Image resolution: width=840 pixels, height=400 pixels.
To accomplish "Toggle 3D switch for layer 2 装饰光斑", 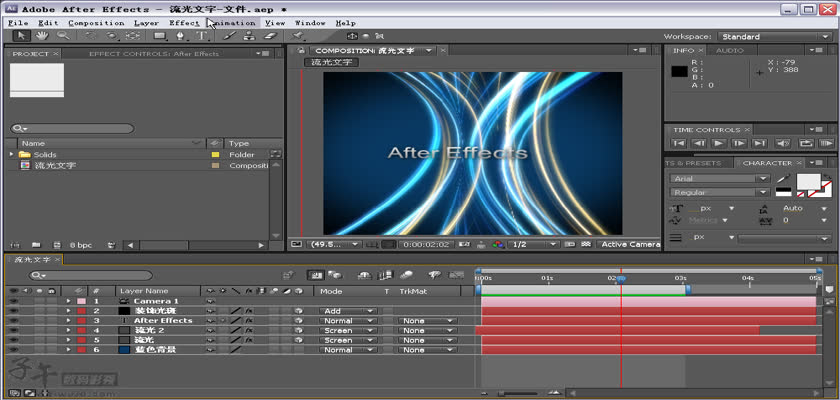I will coord(298,311).
